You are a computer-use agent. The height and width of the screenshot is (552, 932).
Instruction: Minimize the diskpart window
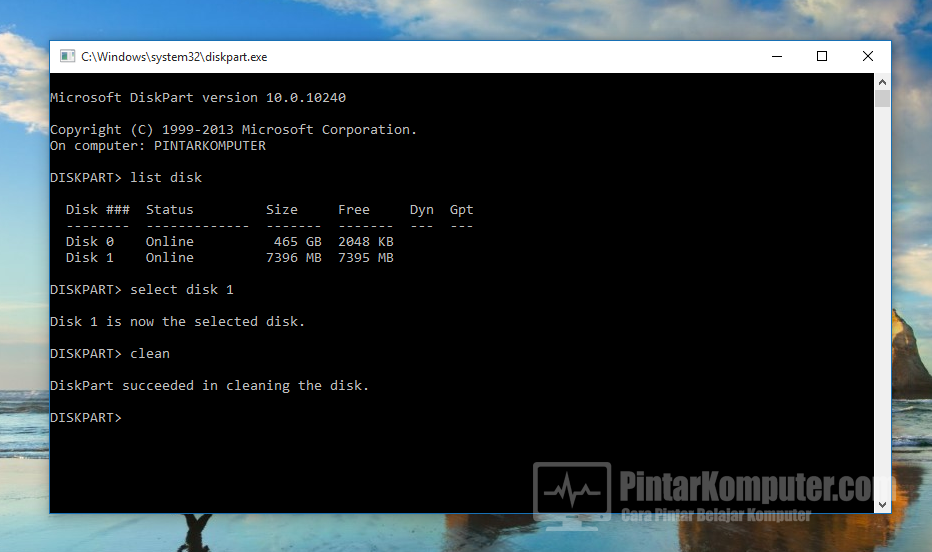pos(777,56)
